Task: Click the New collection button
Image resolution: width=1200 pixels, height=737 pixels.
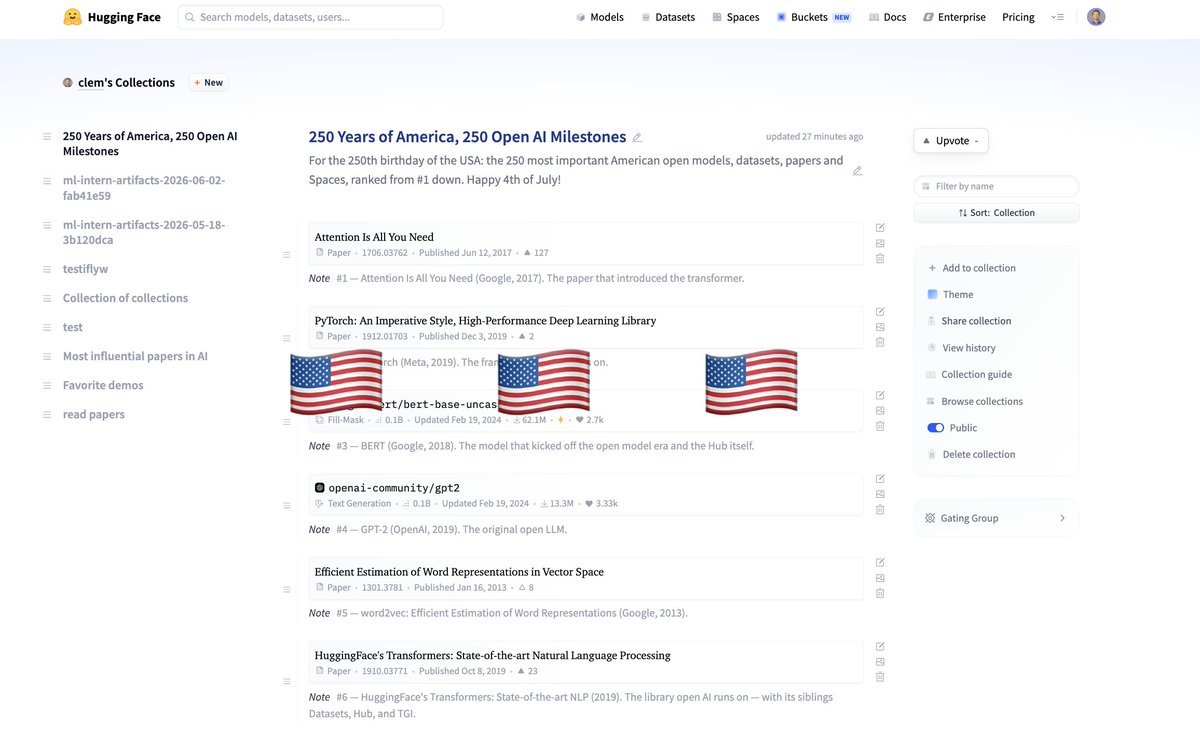Action: [209, 82]
